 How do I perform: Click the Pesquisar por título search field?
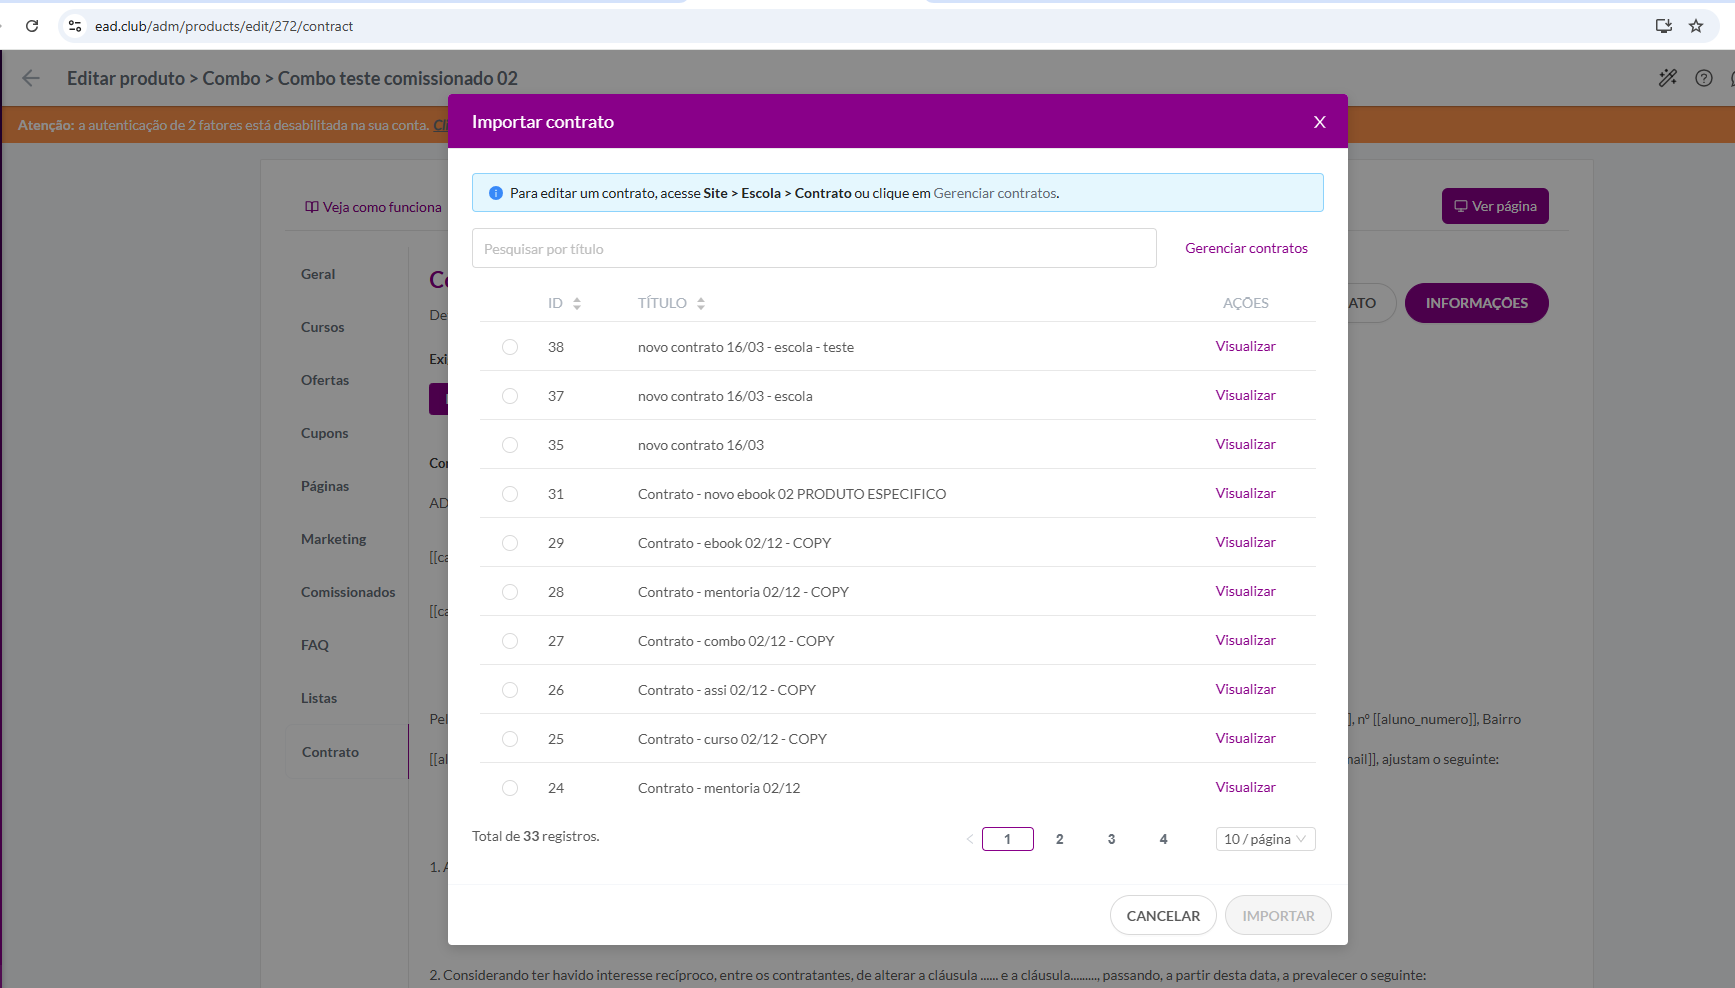(814, 248)
